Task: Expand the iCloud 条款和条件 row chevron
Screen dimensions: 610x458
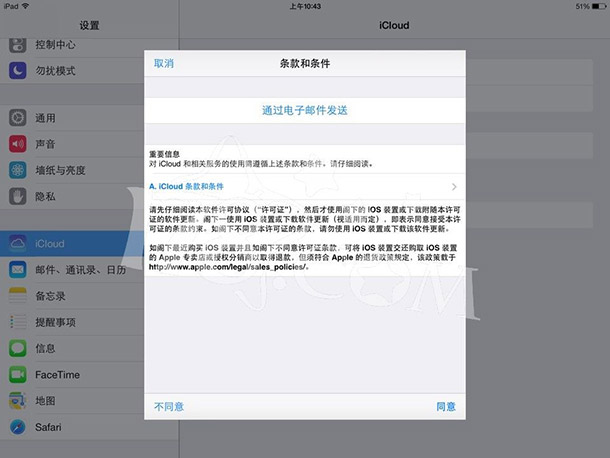Action: [454, 187]
